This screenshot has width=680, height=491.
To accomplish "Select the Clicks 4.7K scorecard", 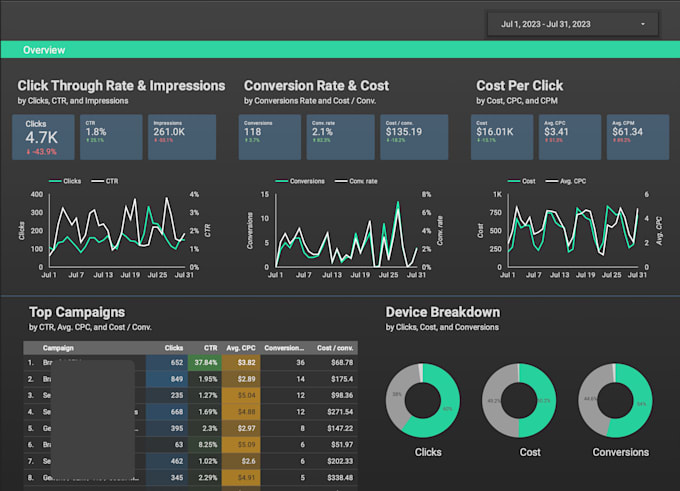I will click(x=49, y=137).
